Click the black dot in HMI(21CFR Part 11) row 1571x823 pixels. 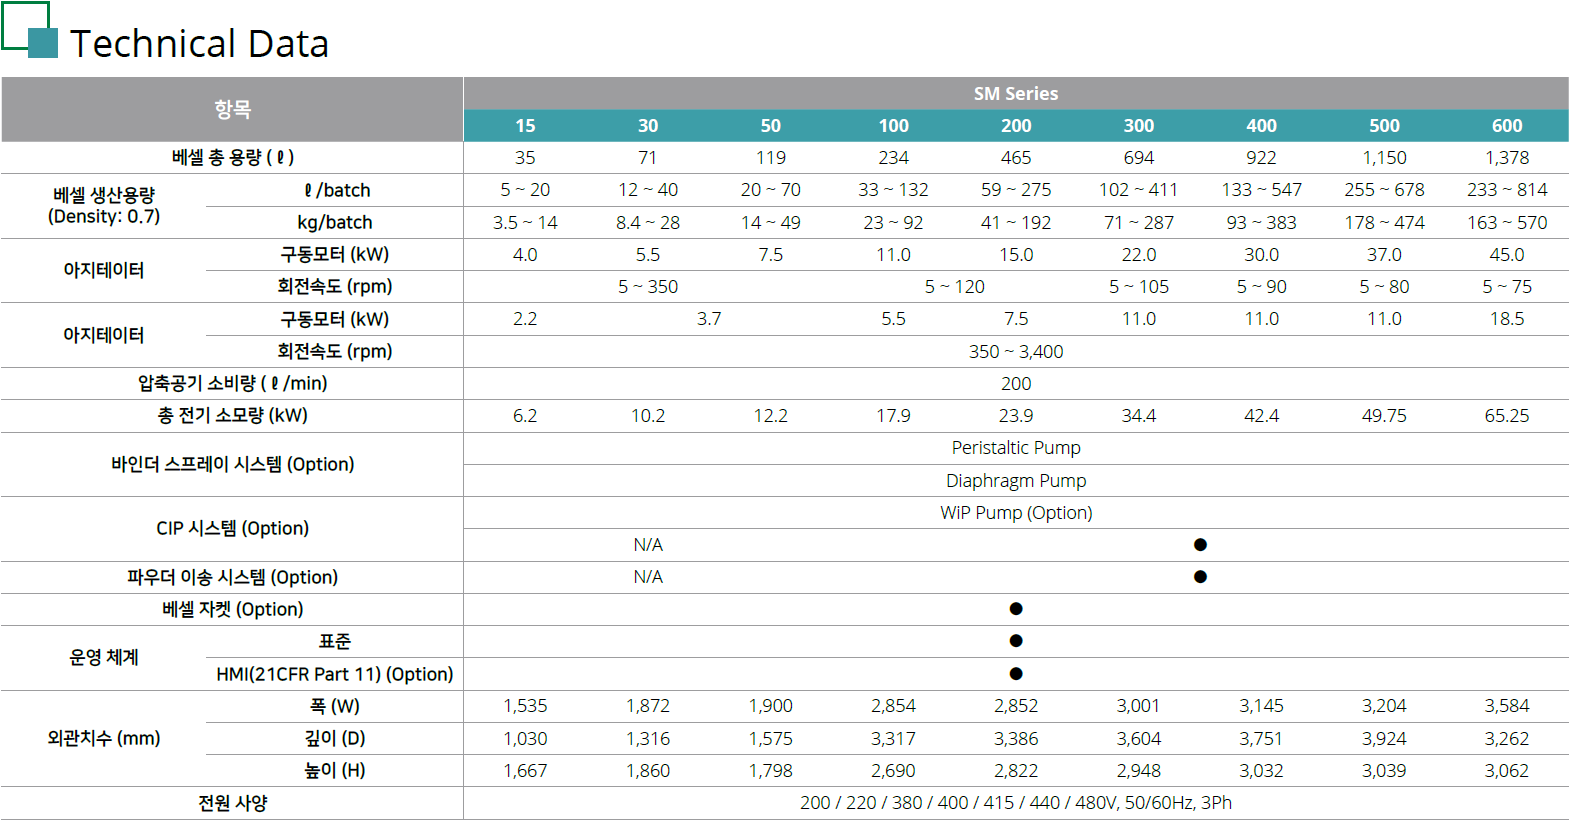(1016, 674)
